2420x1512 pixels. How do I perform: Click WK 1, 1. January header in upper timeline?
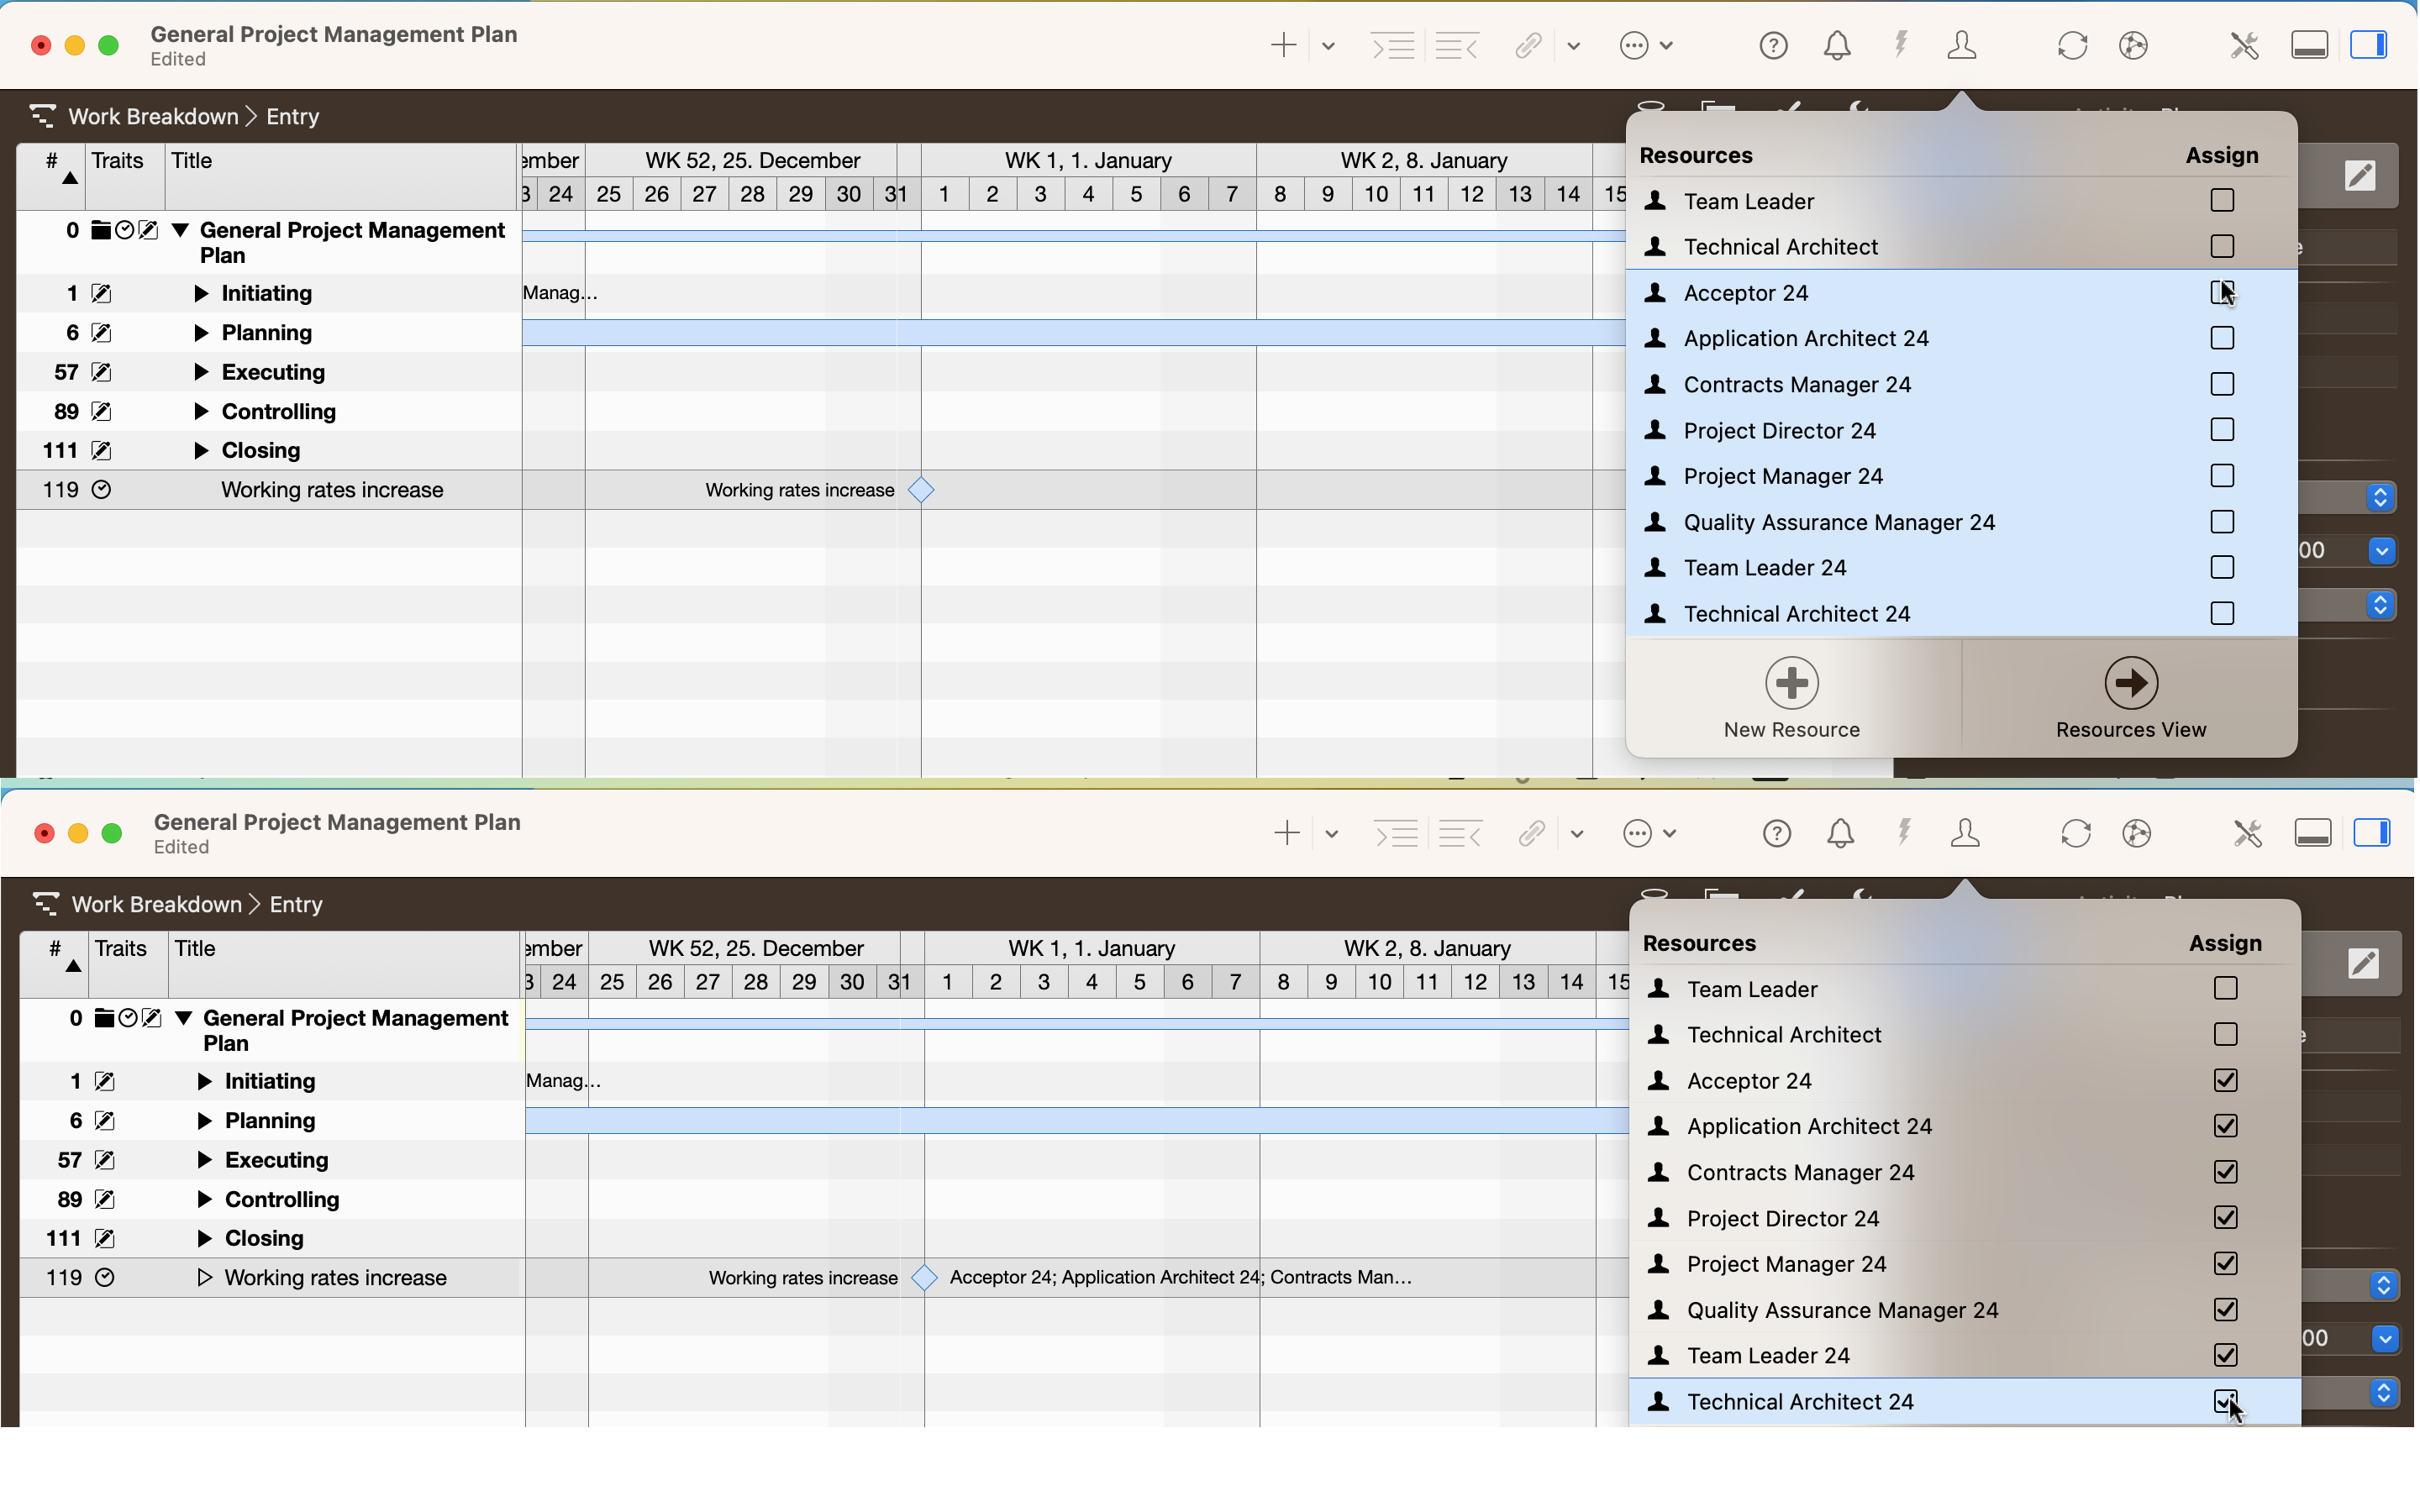(x=1088, y=160)
